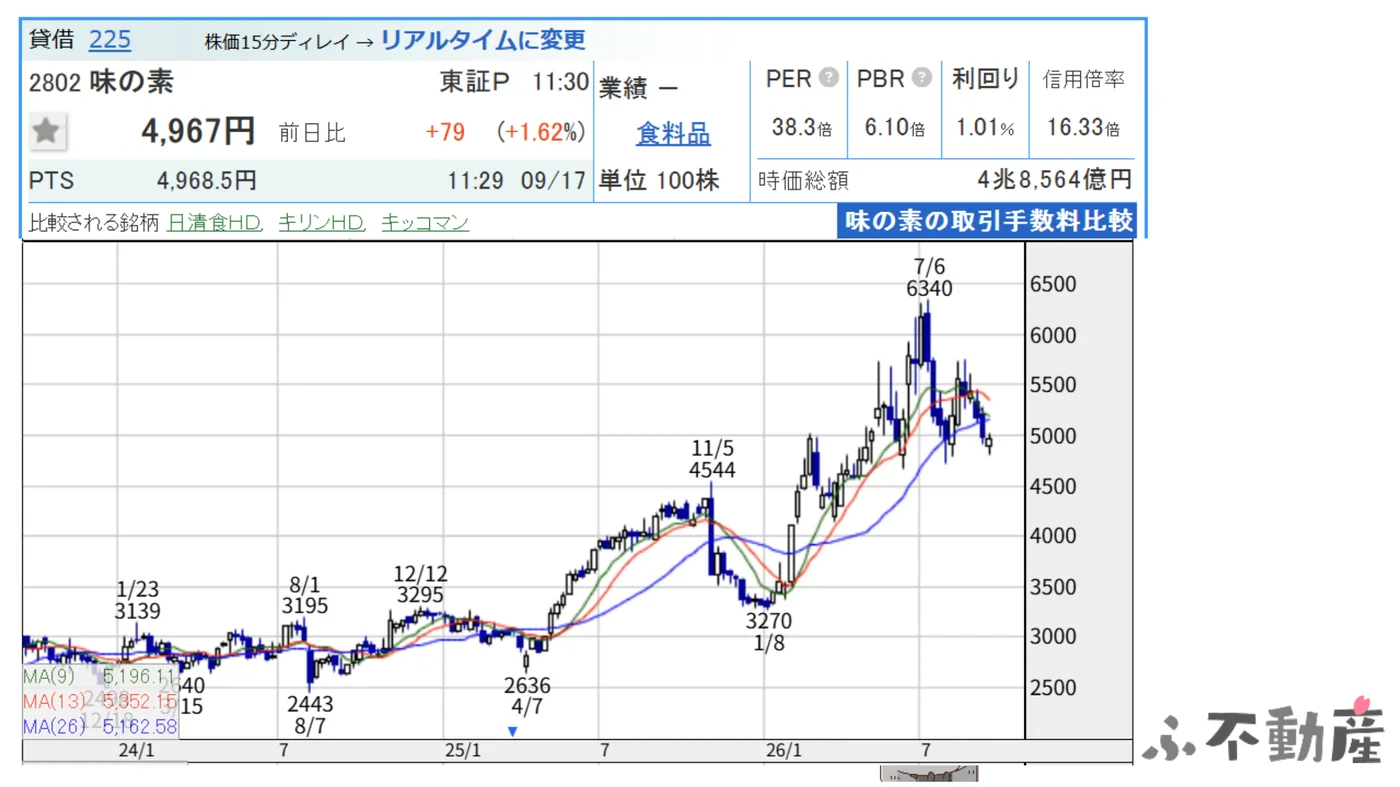
Task: Open the PBR help question mark
Action: (922, 77)
